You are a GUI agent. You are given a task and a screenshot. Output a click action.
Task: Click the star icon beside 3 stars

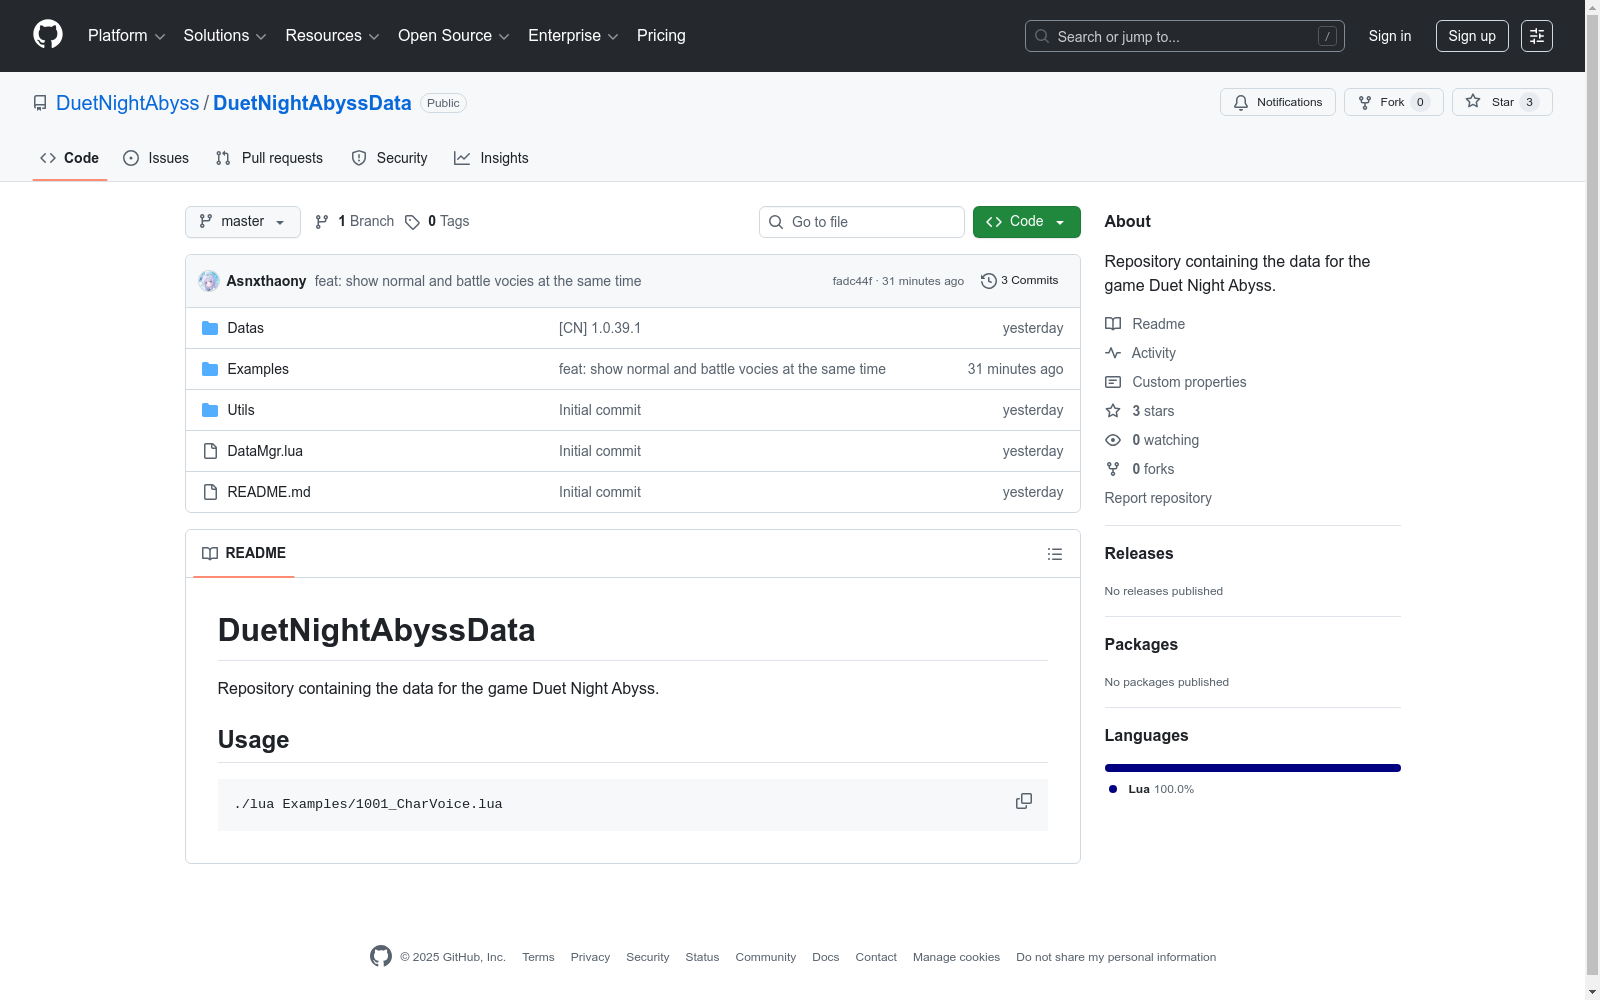(x=1113, y=411)
